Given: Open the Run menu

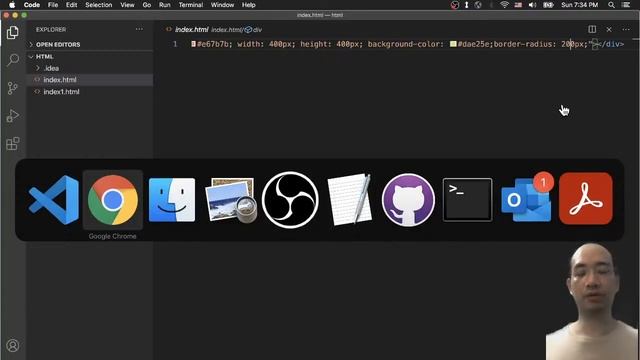Looking at the screenshot, I should pos(164,5).
